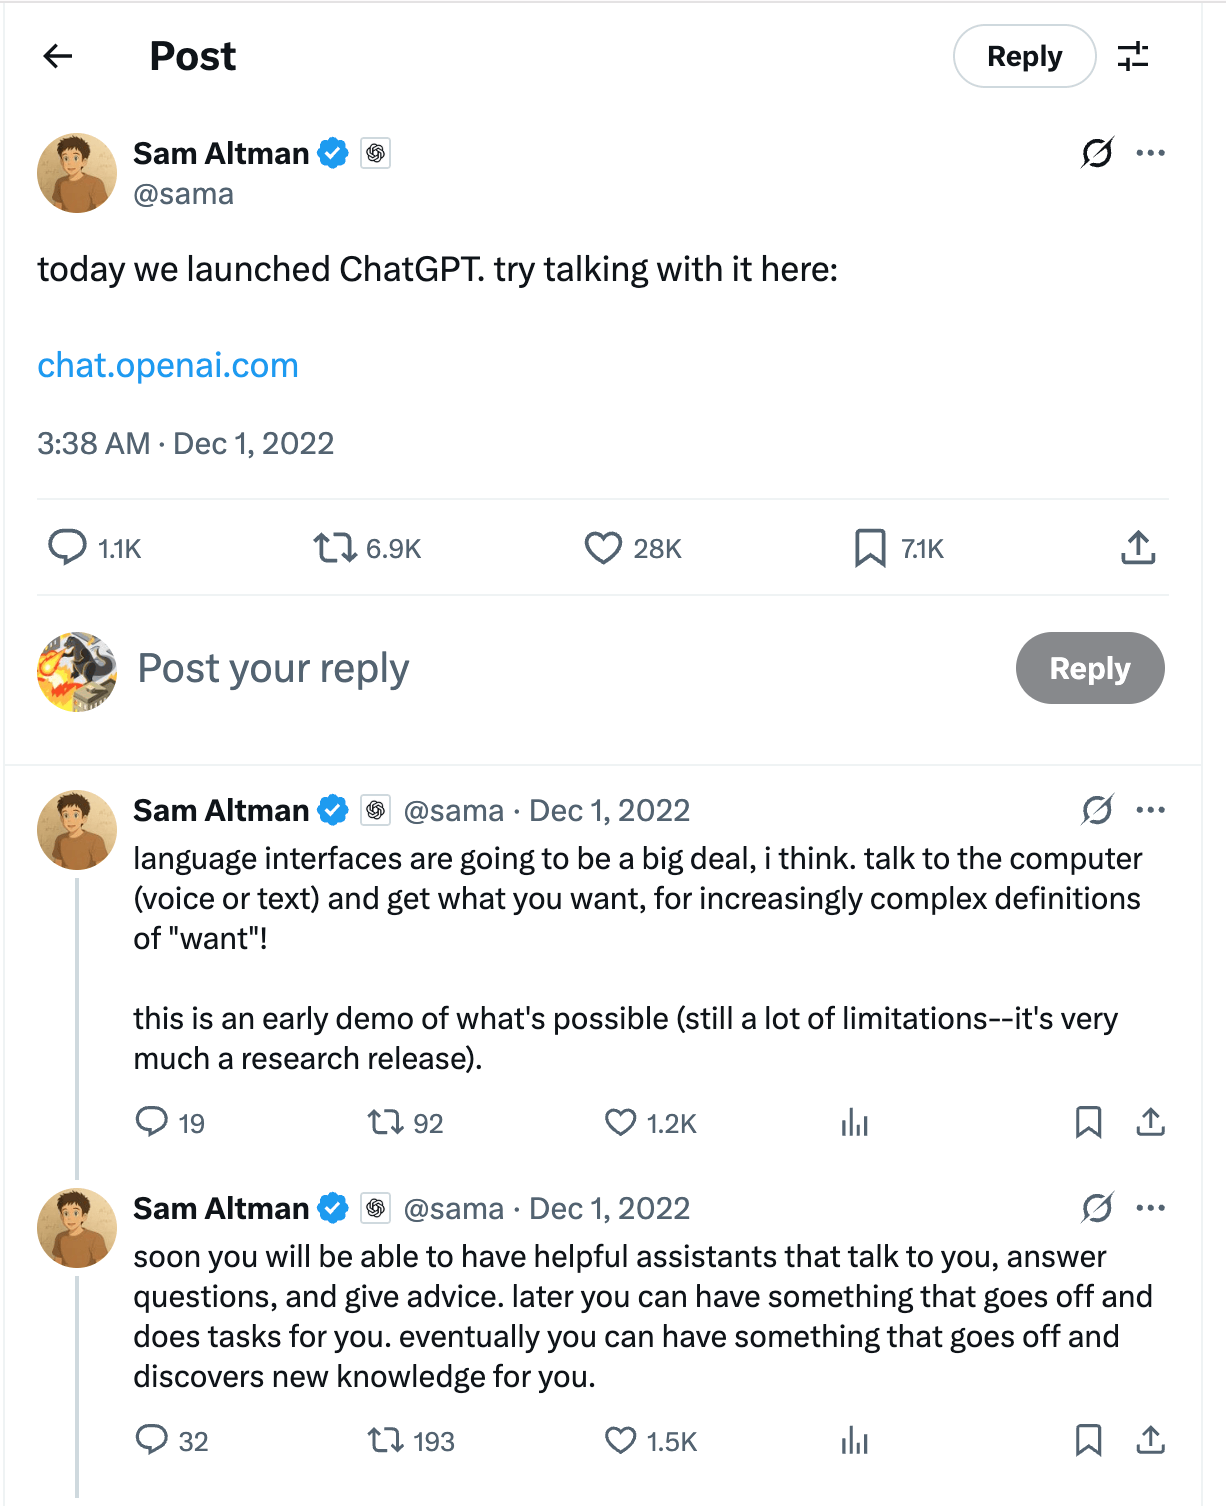The height and width of the screenshot is (1506, 1226).
Task: Open the chat.openai.com link
Action: [x=168, y=366]
